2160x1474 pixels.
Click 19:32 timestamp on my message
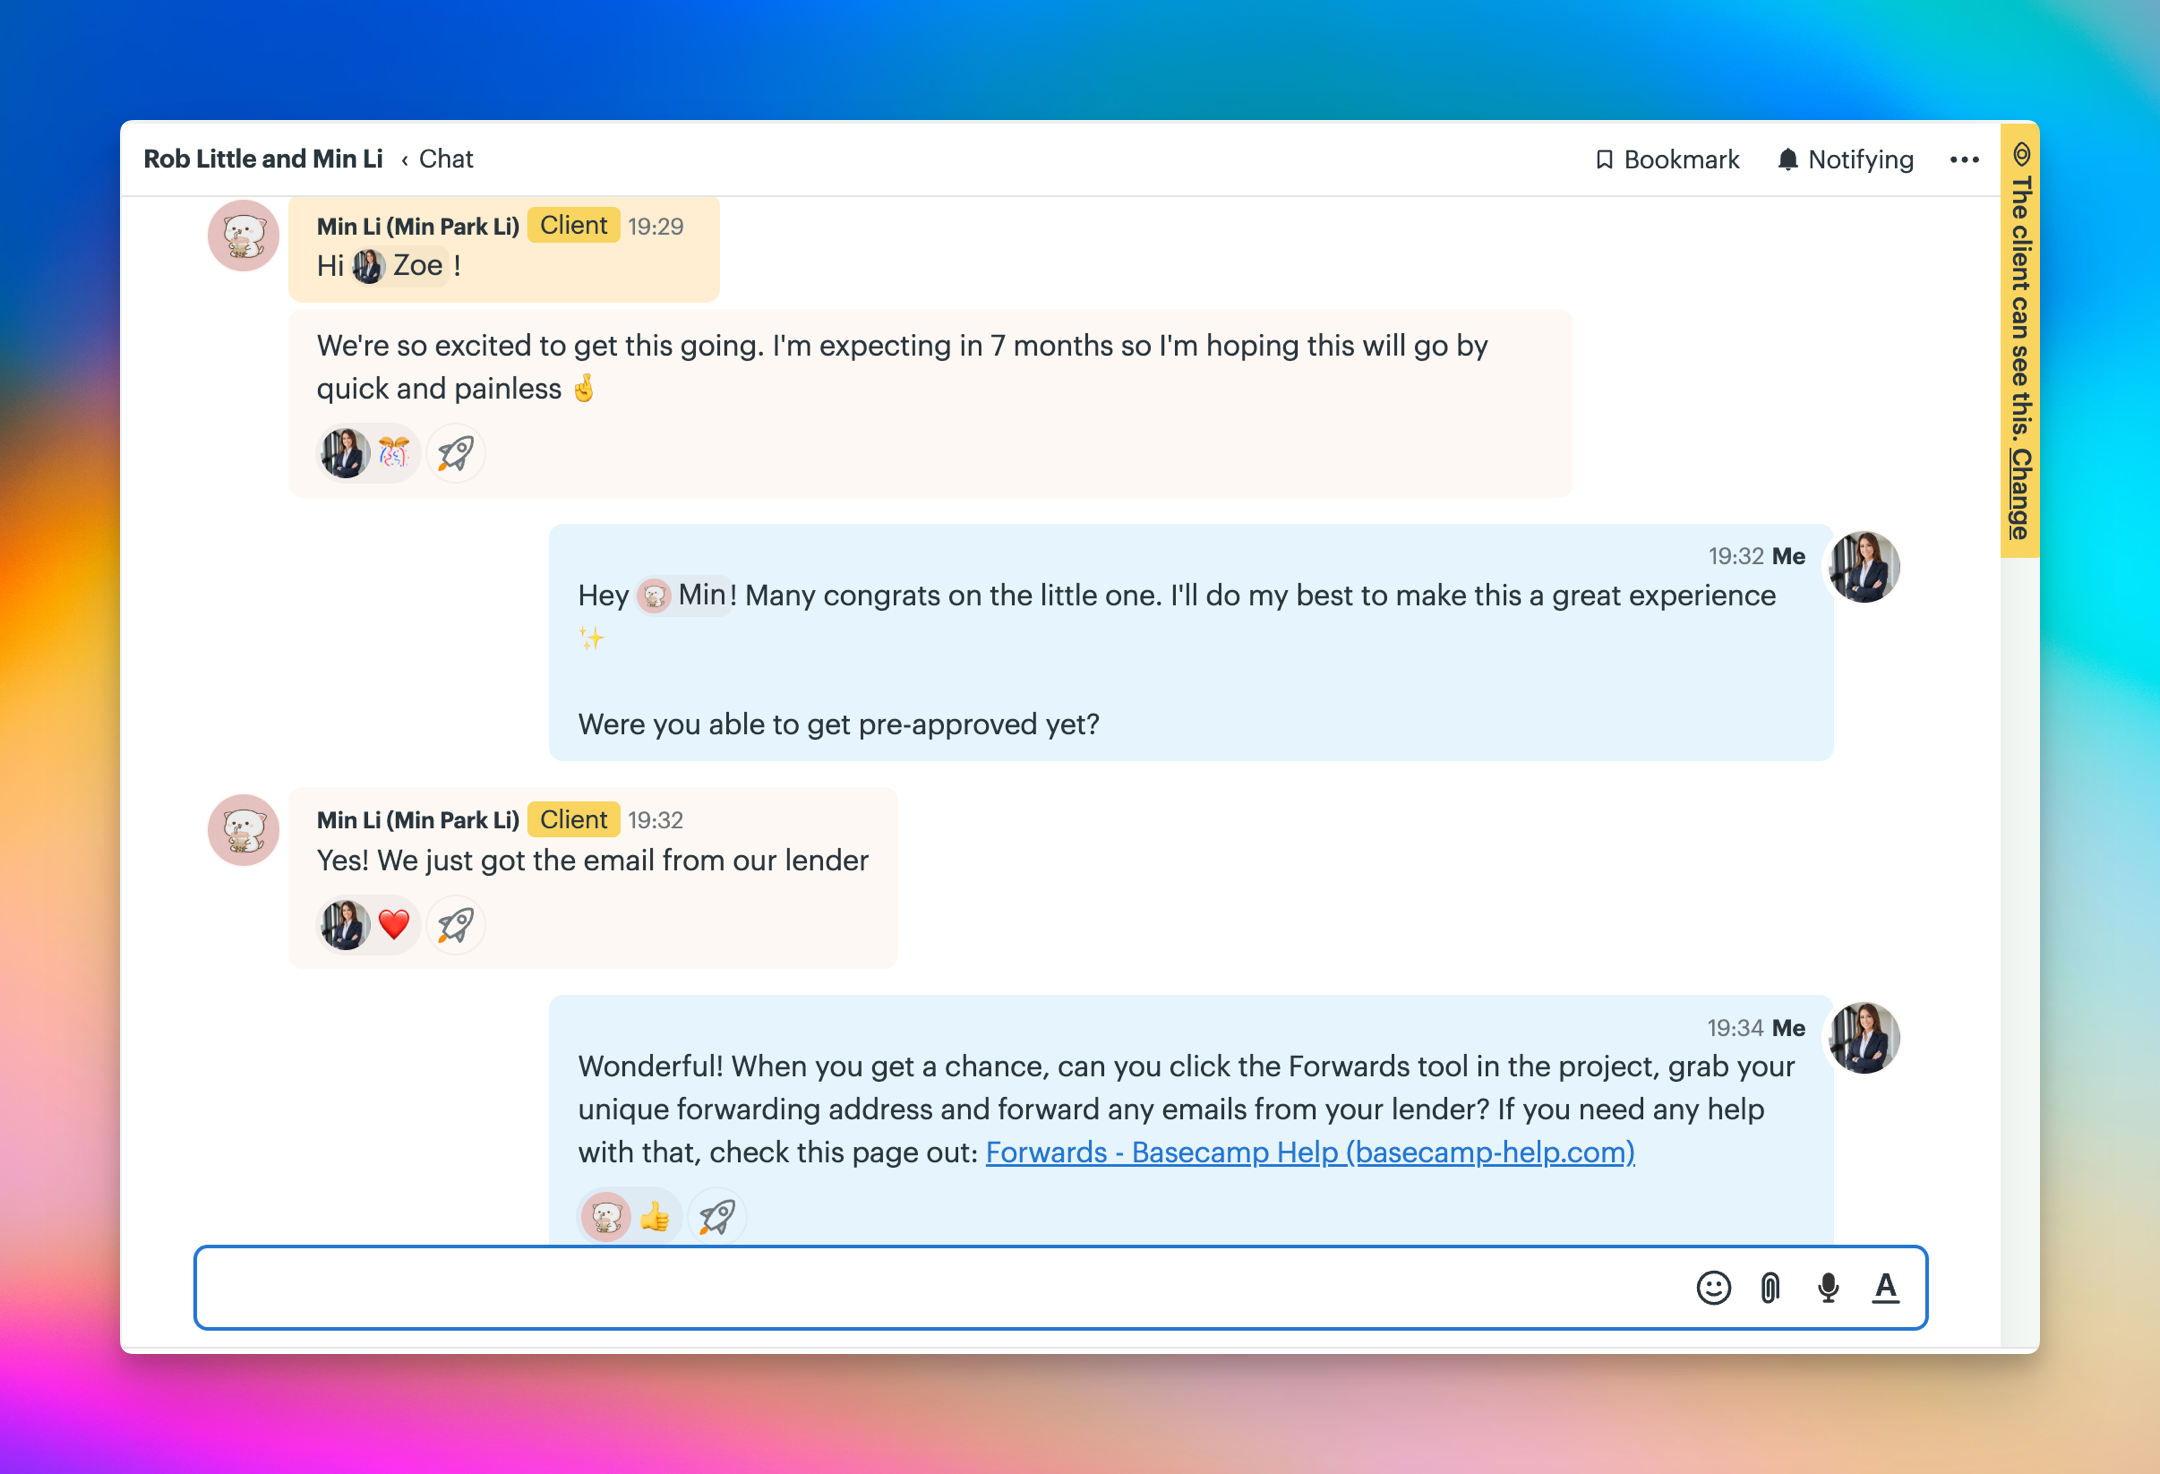tap(1735, 556)
